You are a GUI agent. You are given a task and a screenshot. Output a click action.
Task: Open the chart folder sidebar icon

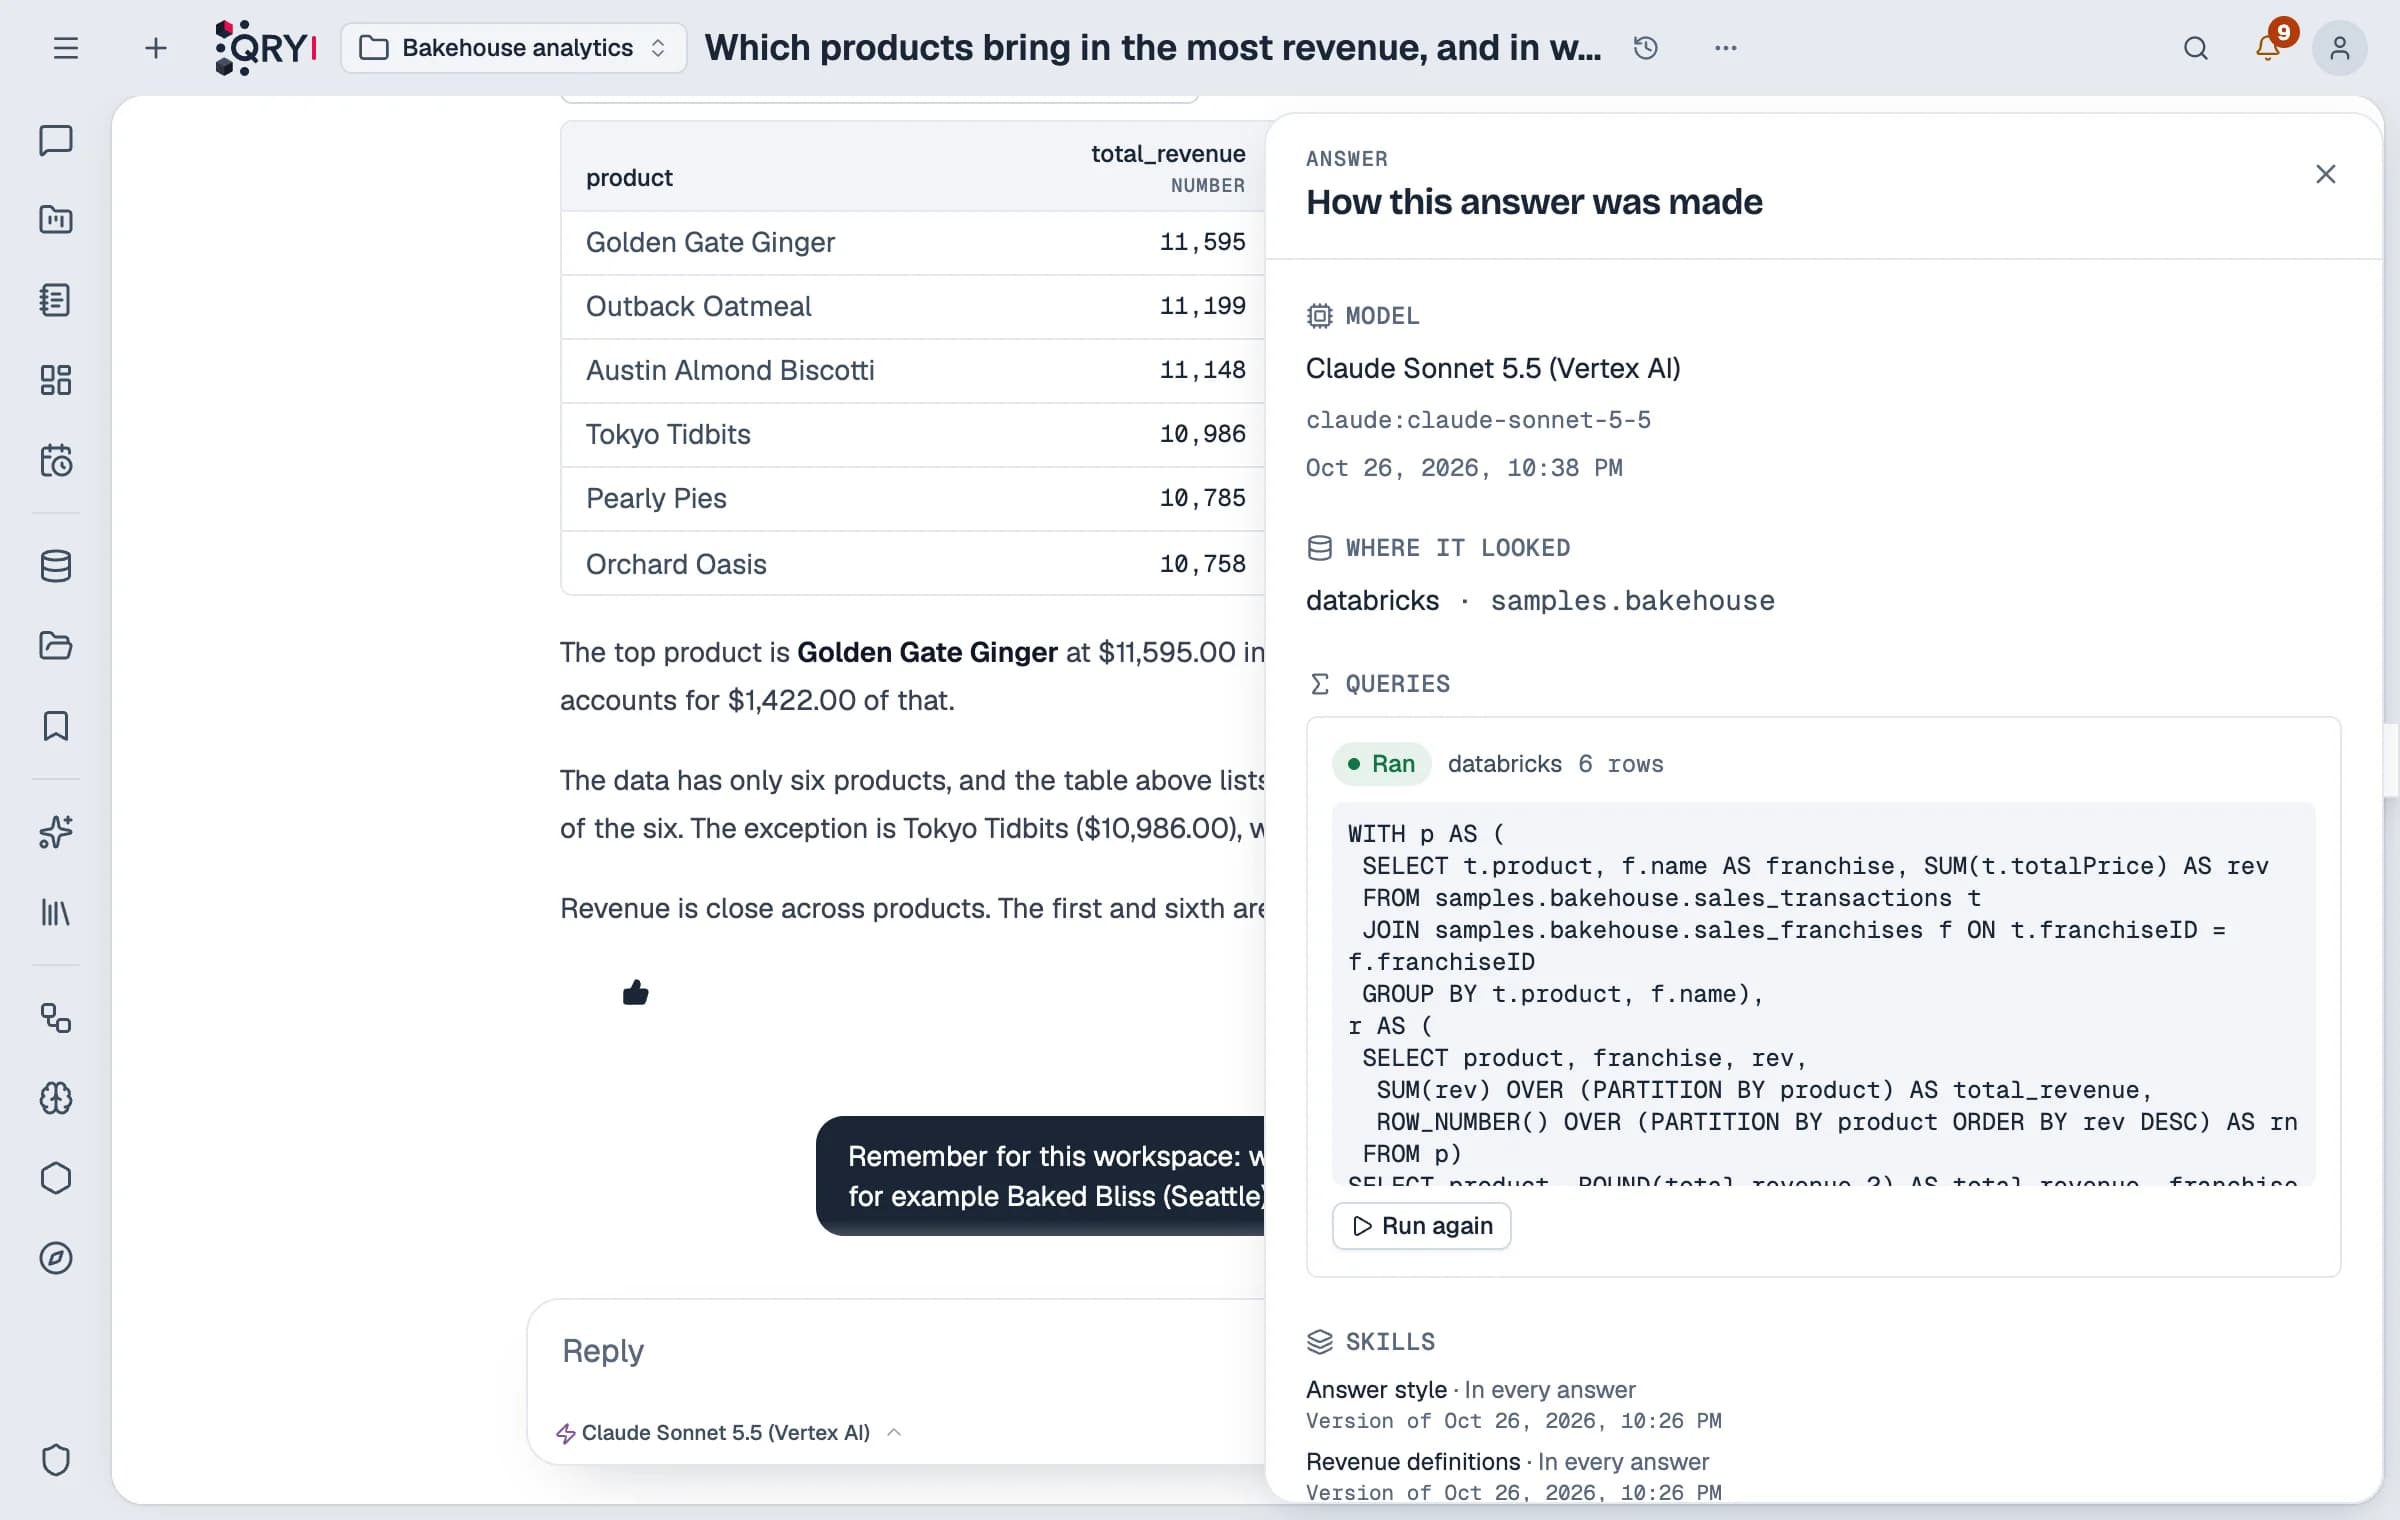pyautogui.click(x=56, y=219)
